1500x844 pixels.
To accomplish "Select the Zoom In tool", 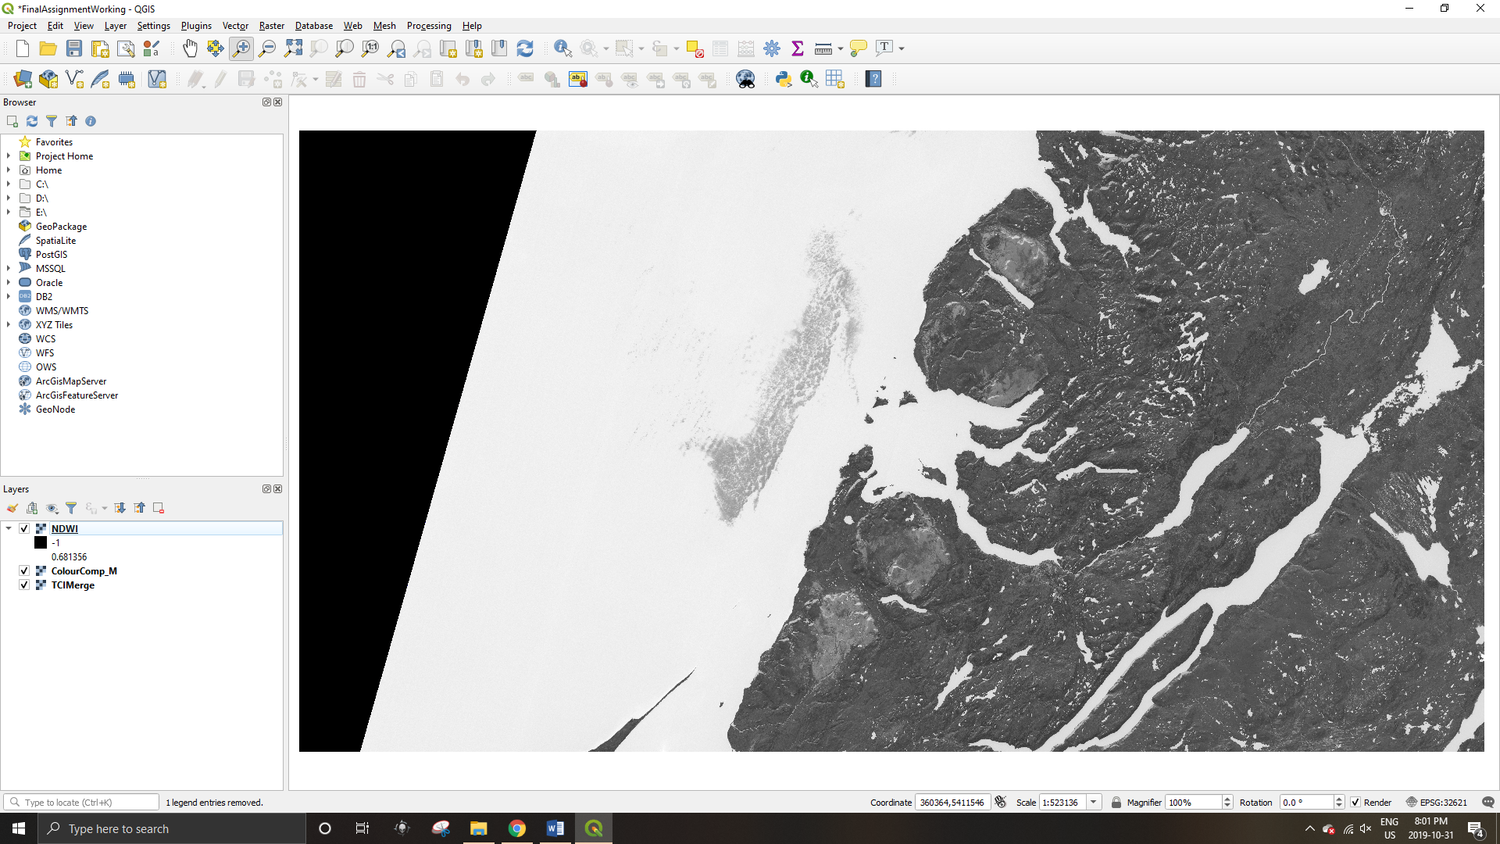I will tap(240, 47).
